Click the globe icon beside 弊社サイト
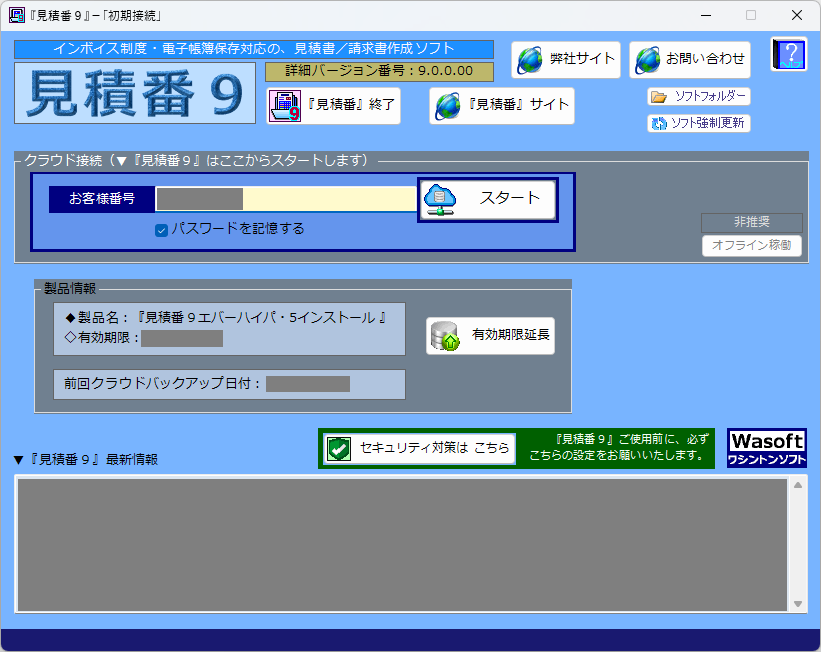The width and height of the screenshot is (821, 652). point(530,60)
